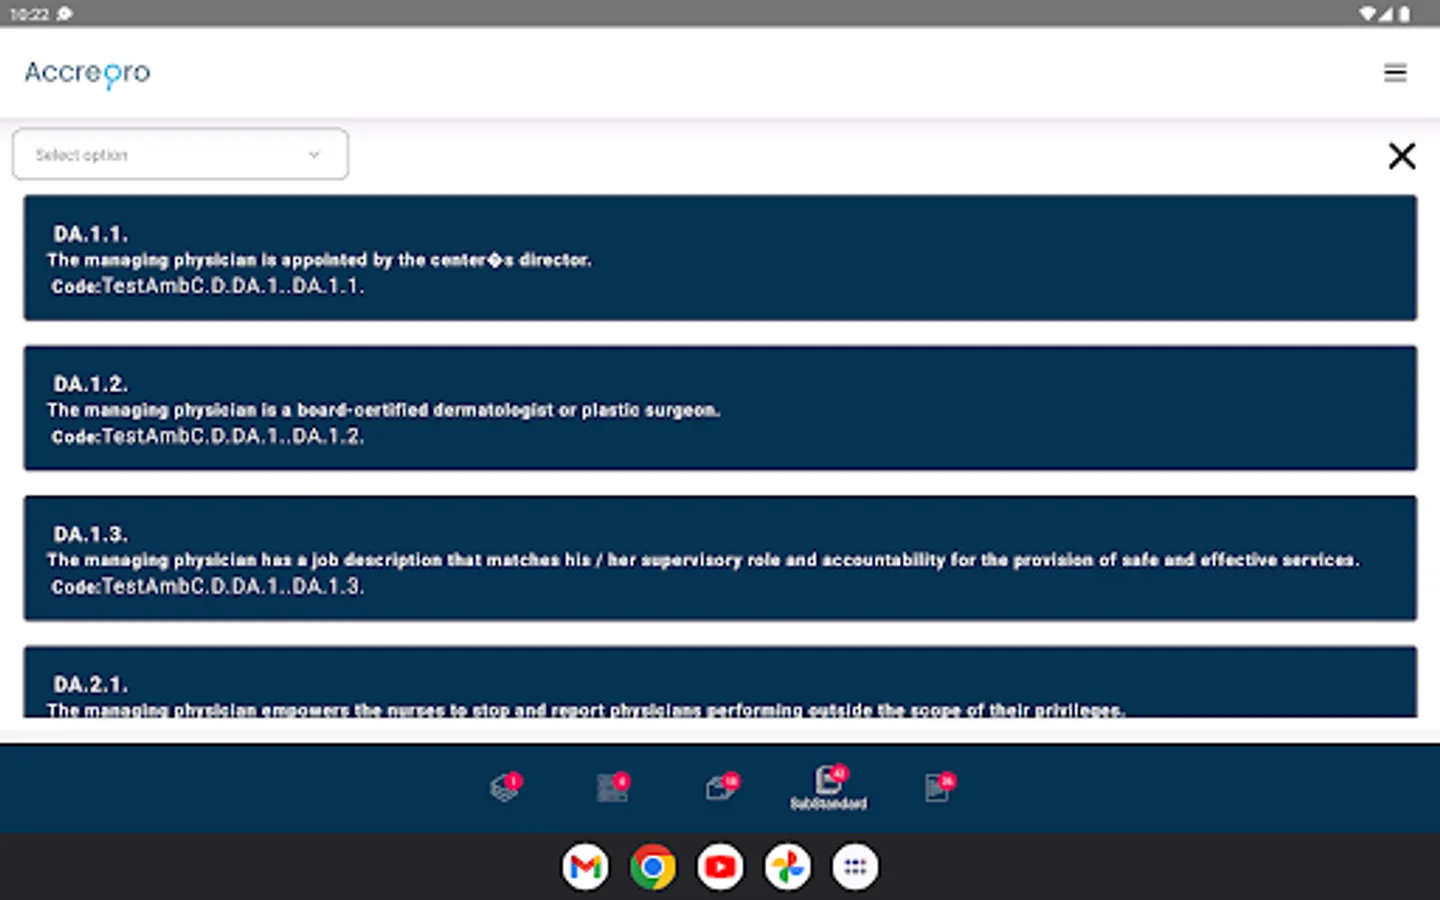Click the job description sentence in DA.1.3.
This screenshot has height=900, width=1440.
[702, 560]
